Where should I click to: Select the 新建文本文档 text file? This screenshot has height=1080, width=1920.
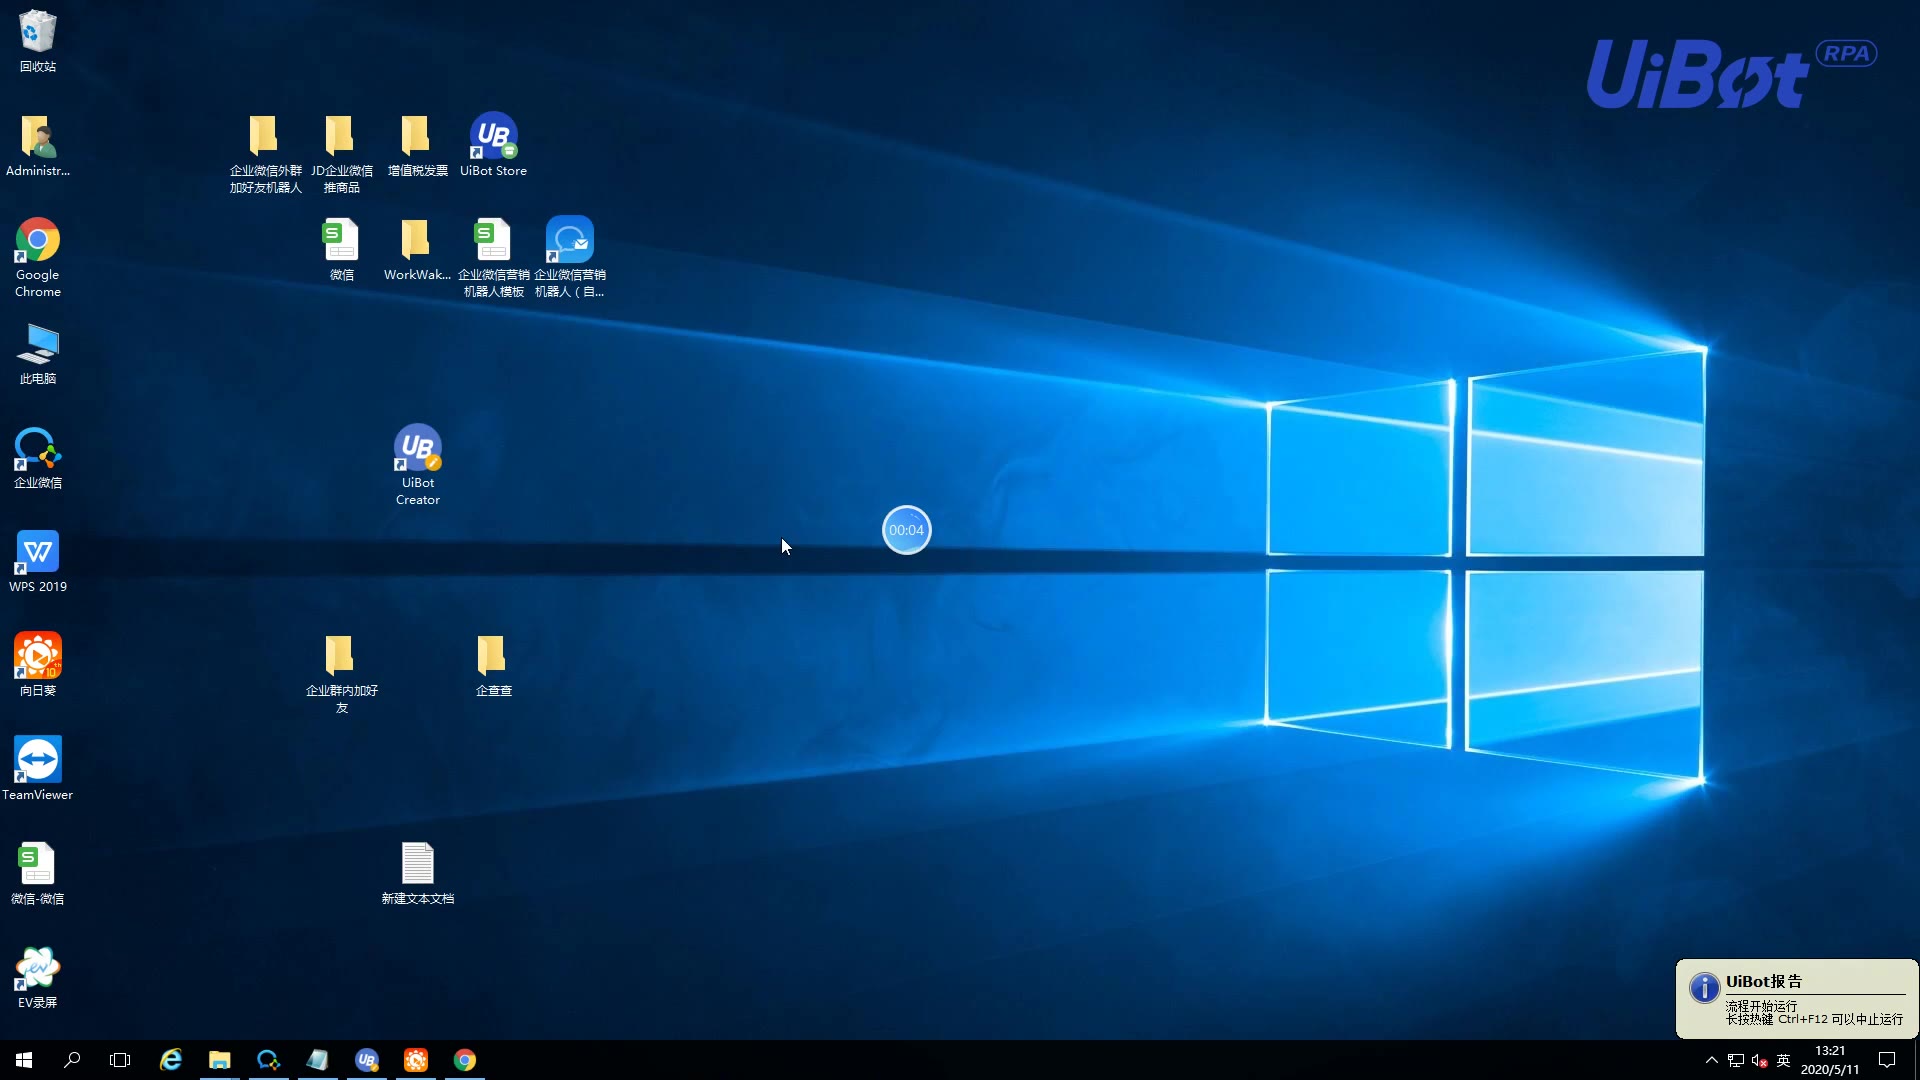(417, 865)
